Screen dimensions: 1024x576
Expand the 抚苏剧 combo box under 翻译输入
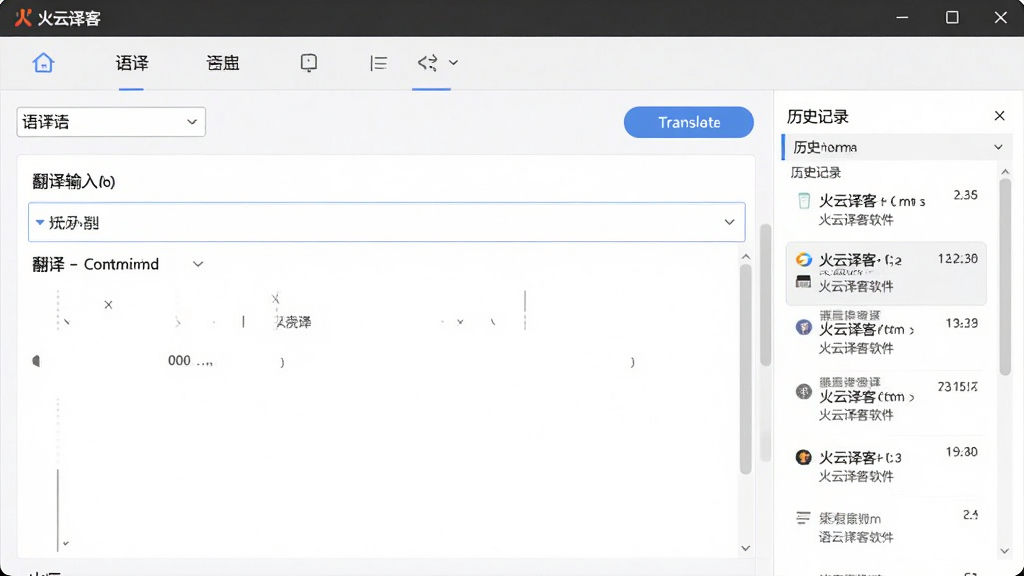pos(387,222)
